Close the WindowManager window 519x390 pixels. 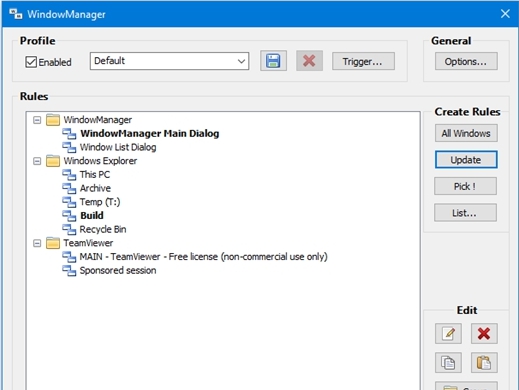click(x=505, y=14)
